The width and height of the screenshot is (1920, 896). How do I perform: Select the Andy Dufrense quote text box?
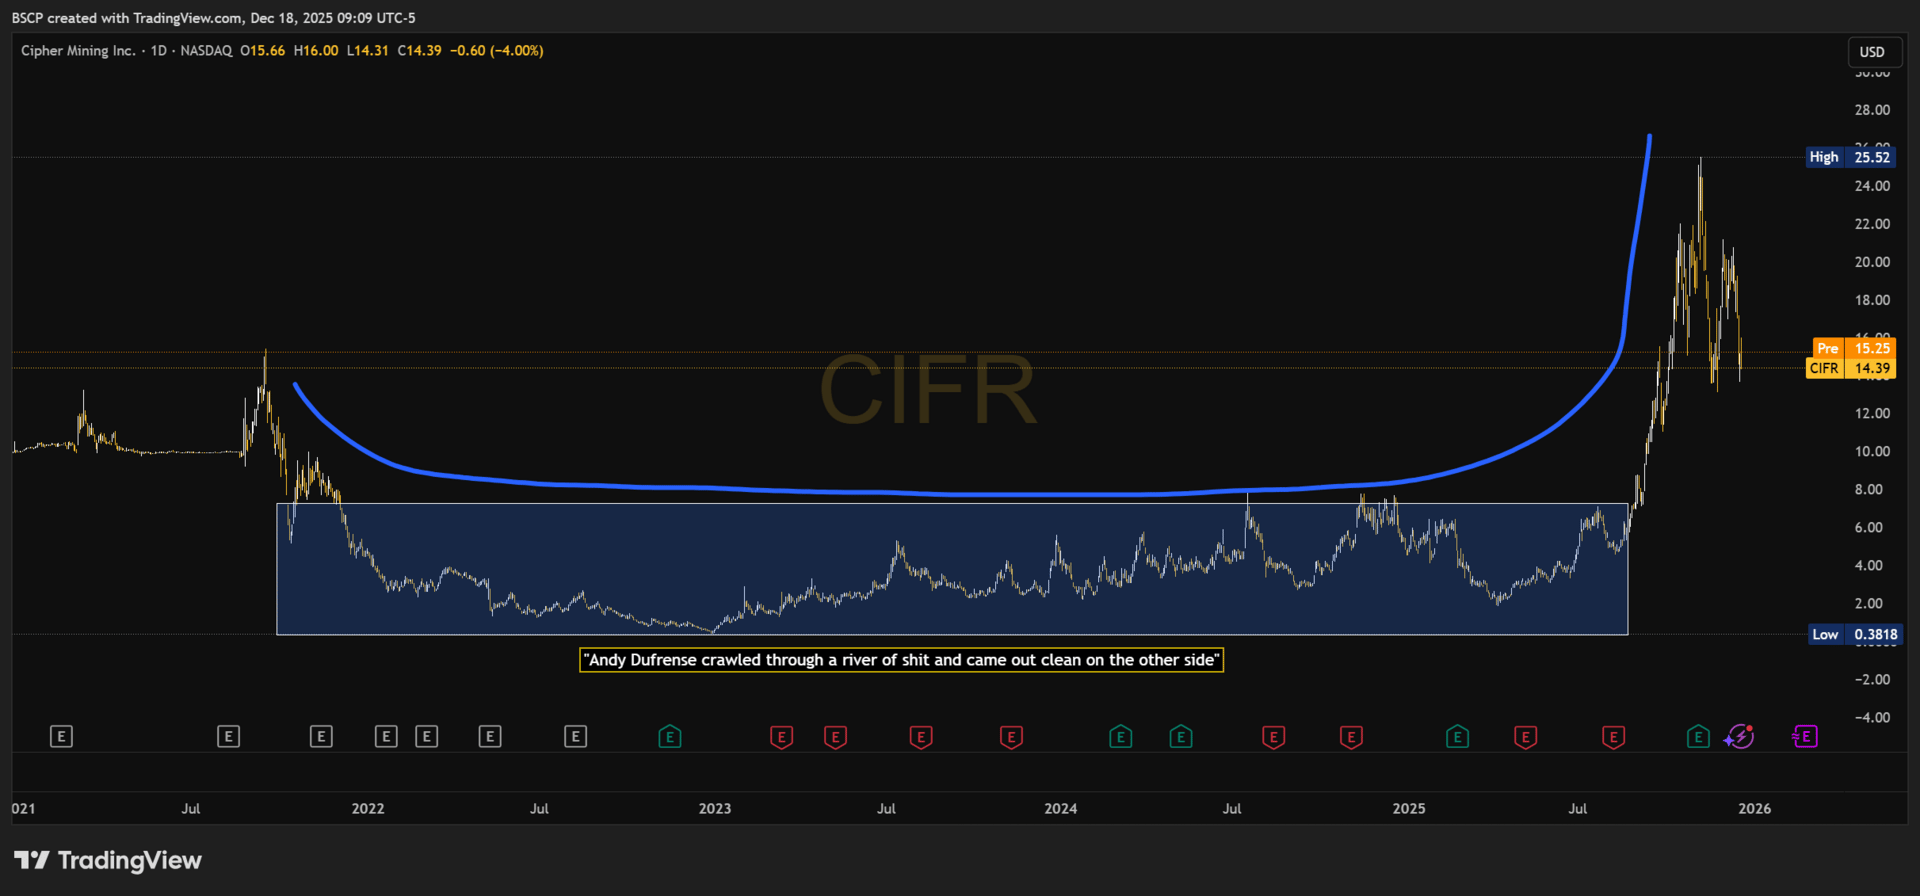click(x=902, y=660)
